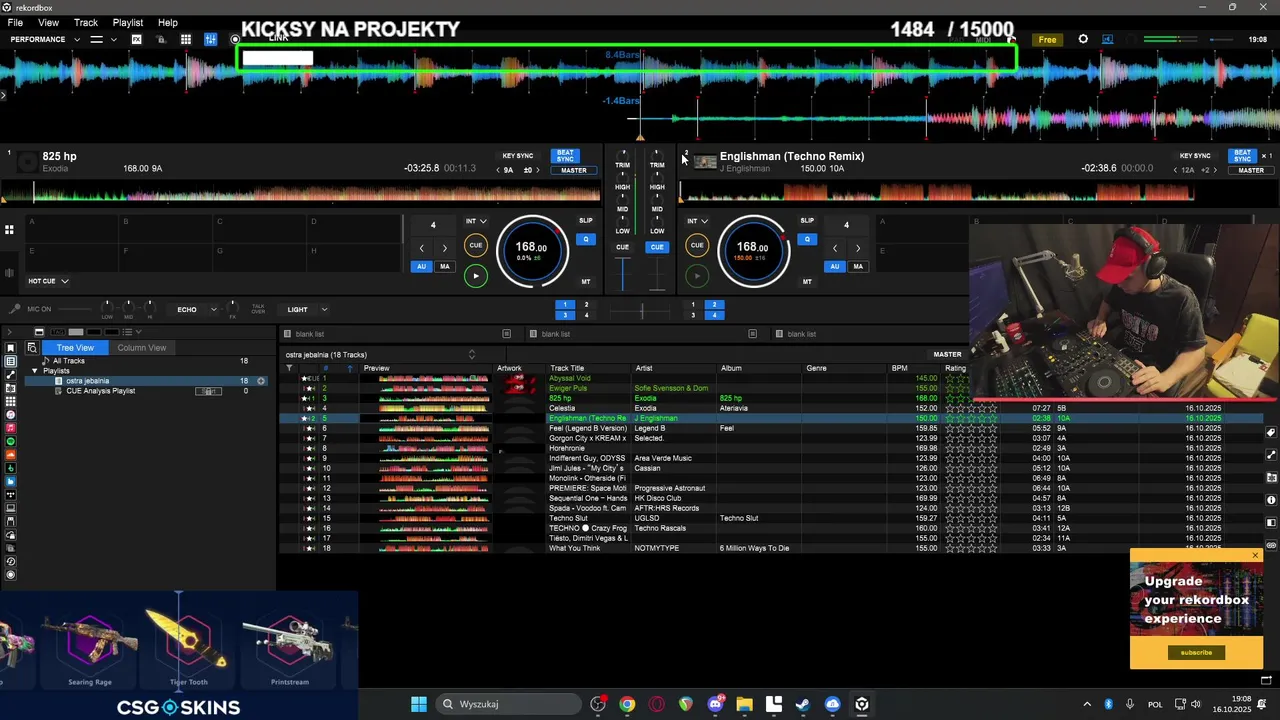The width and height of the screenshot is (1280, 720).
Task: Open deck 2 INT dropdown
Action: (698, 221)
